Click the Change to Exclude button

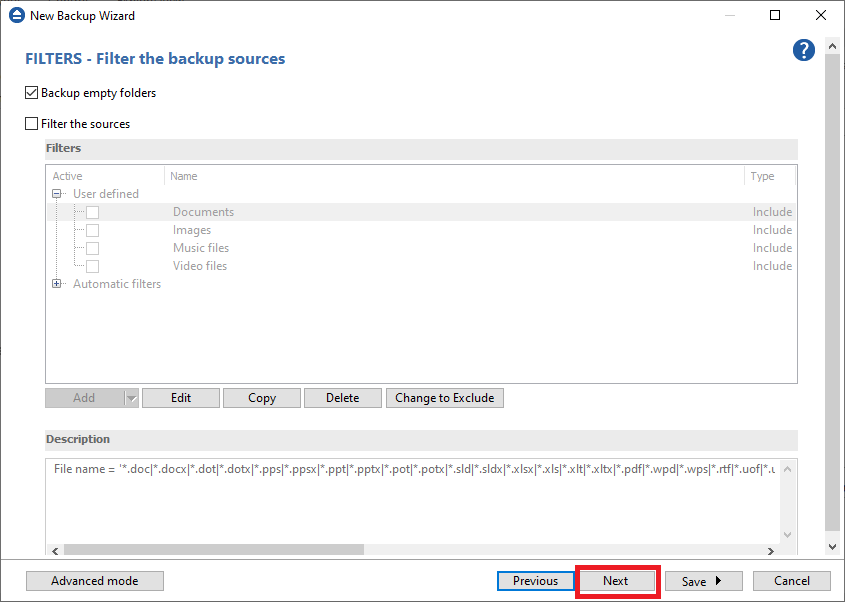[x=444, y=398]
